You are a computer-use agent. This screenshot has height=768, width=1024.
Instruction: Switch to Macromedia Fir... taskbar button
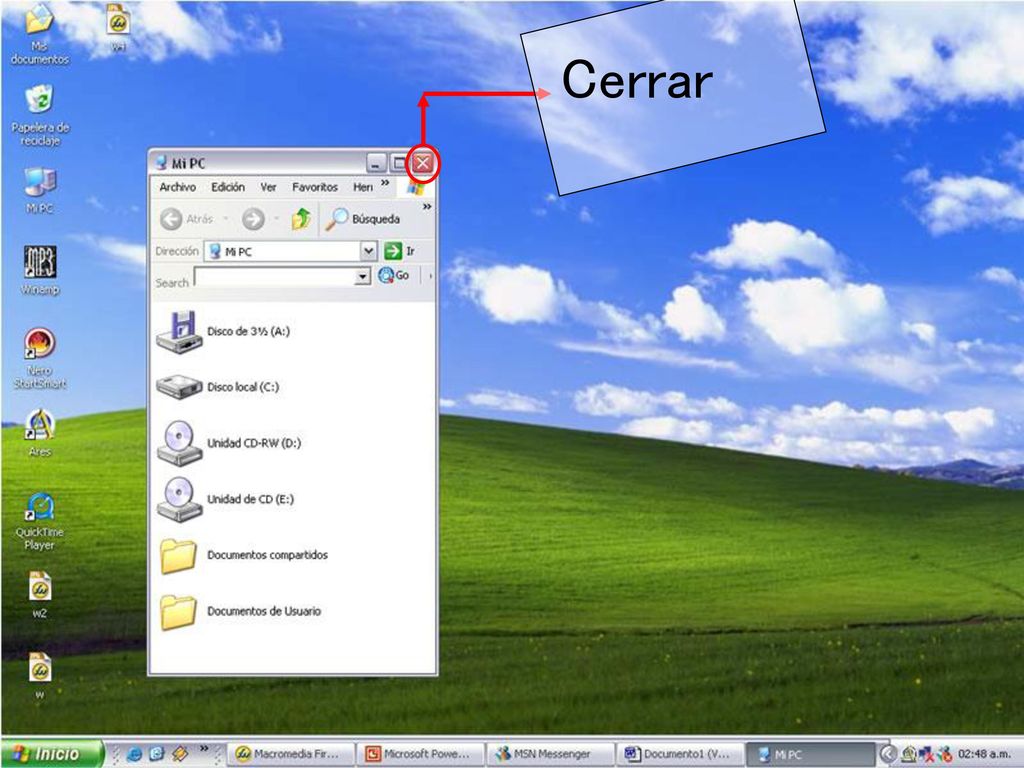[x=292, y=754]
